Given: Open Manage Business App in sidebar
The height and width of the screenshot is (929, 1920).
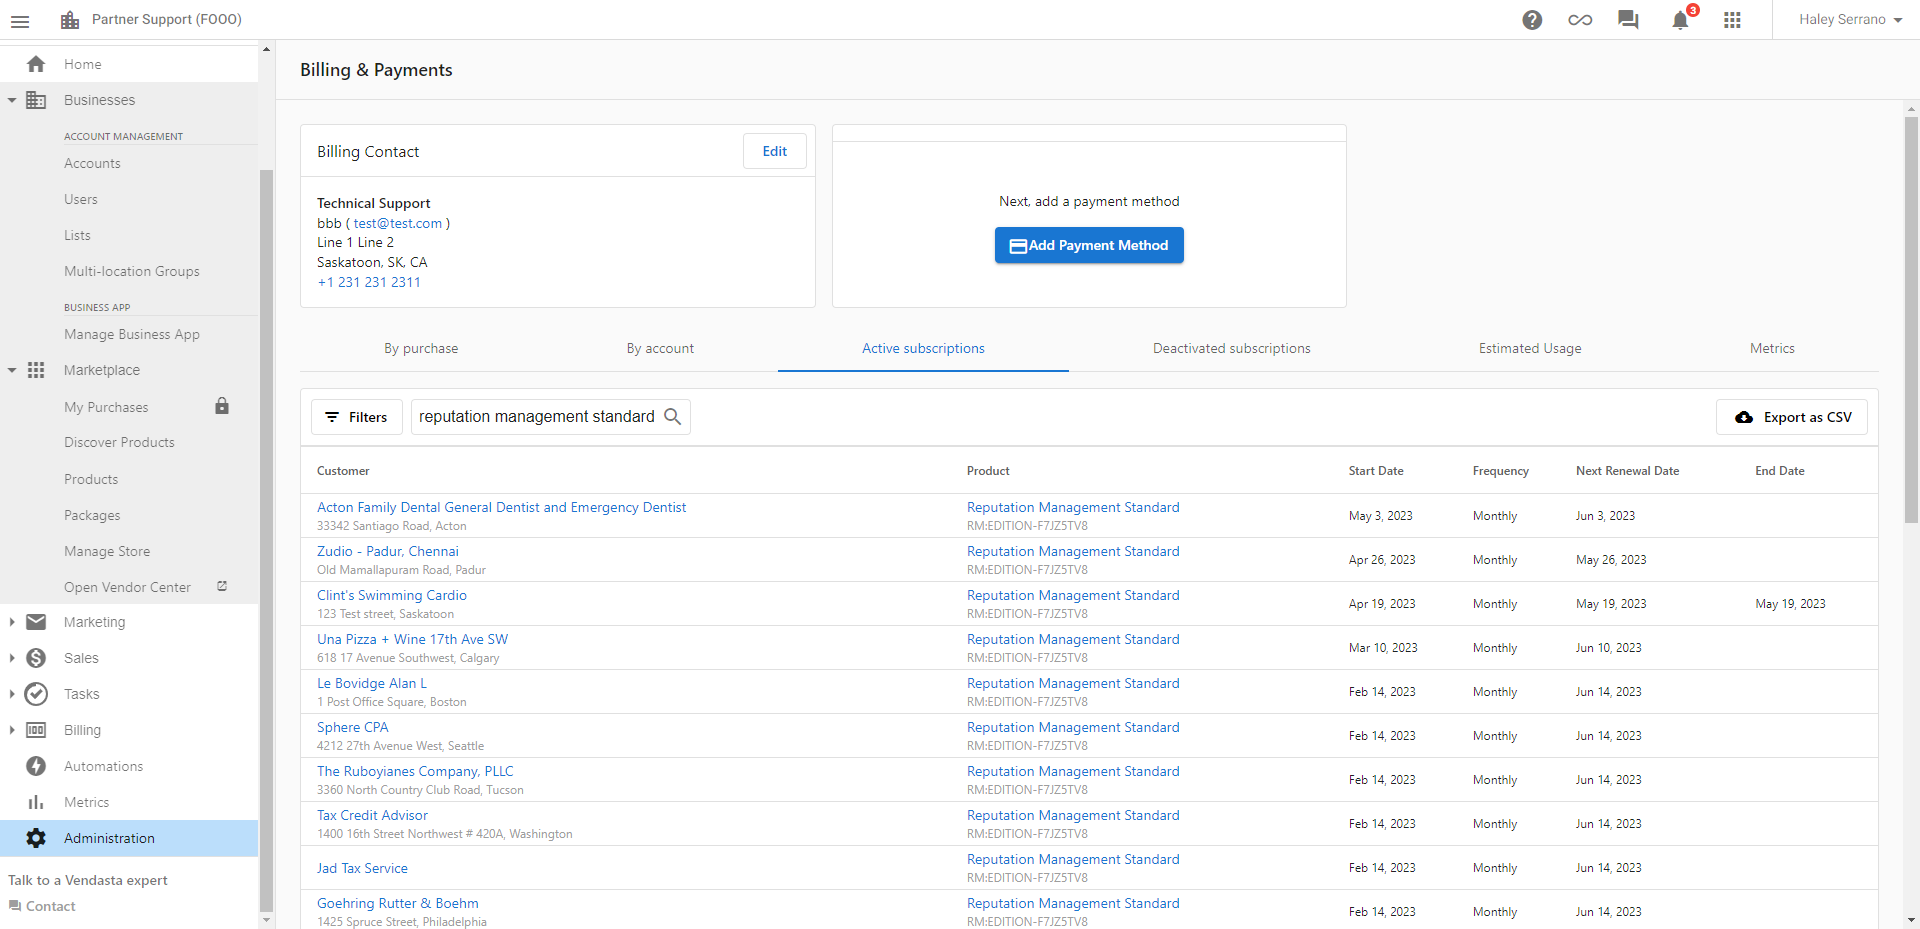Looking at the screenshot, I should click(132, 334).
